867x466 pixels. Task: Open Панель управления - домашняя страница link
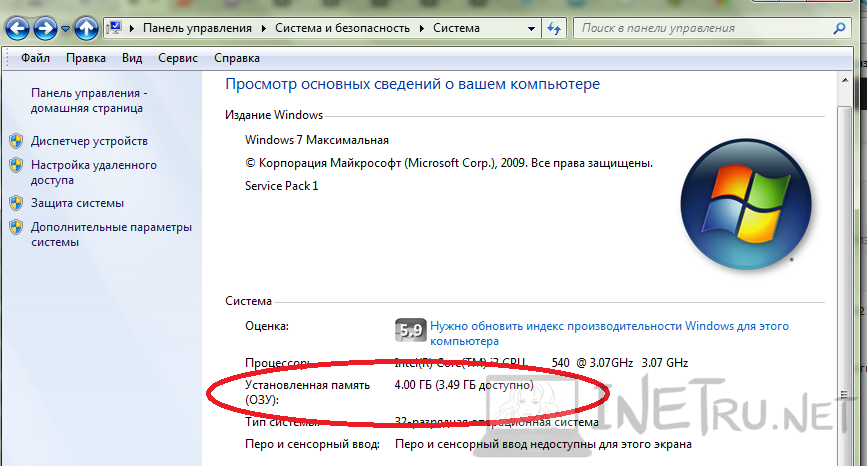click(89, 101)
